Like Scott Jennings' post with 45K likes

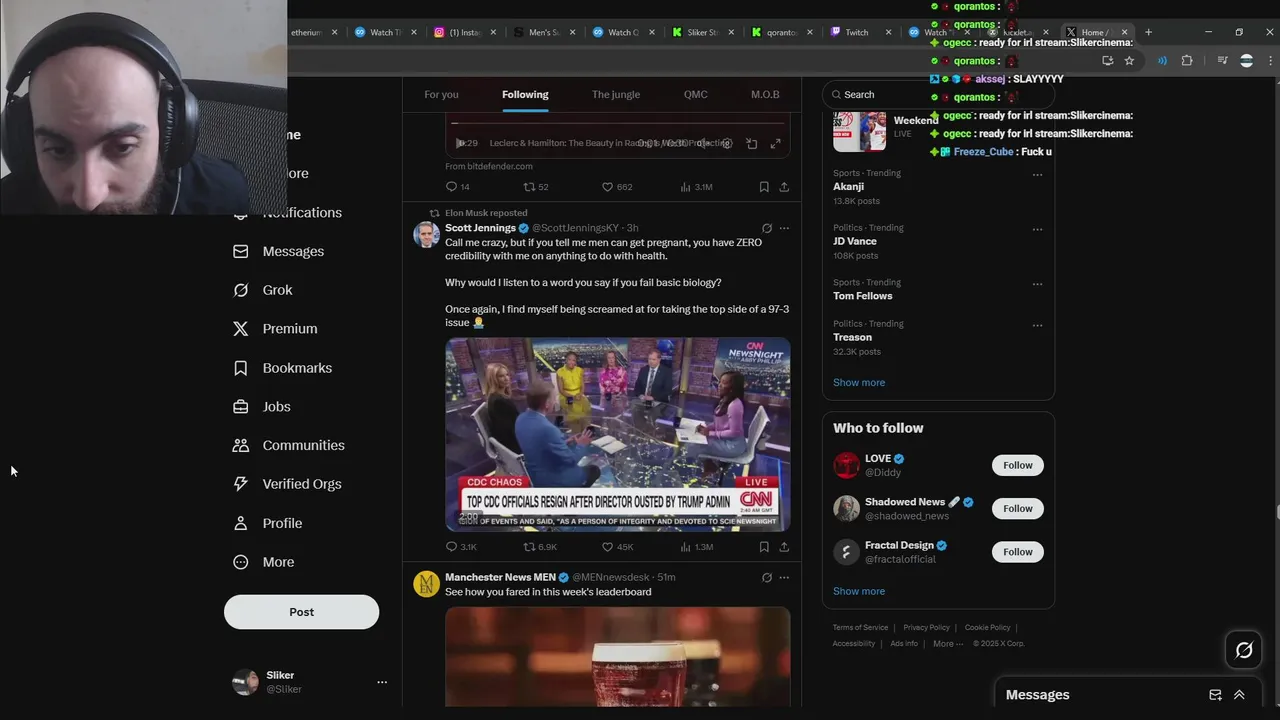[617, 547]
